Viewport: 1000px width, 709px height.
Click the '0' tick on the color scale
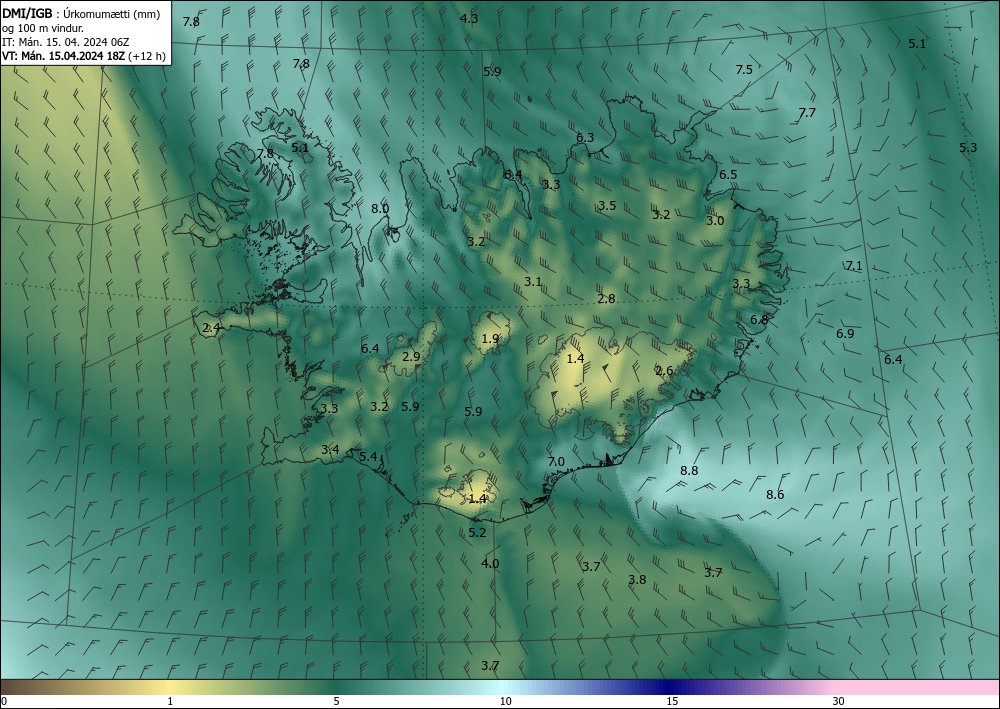point(4,702)
